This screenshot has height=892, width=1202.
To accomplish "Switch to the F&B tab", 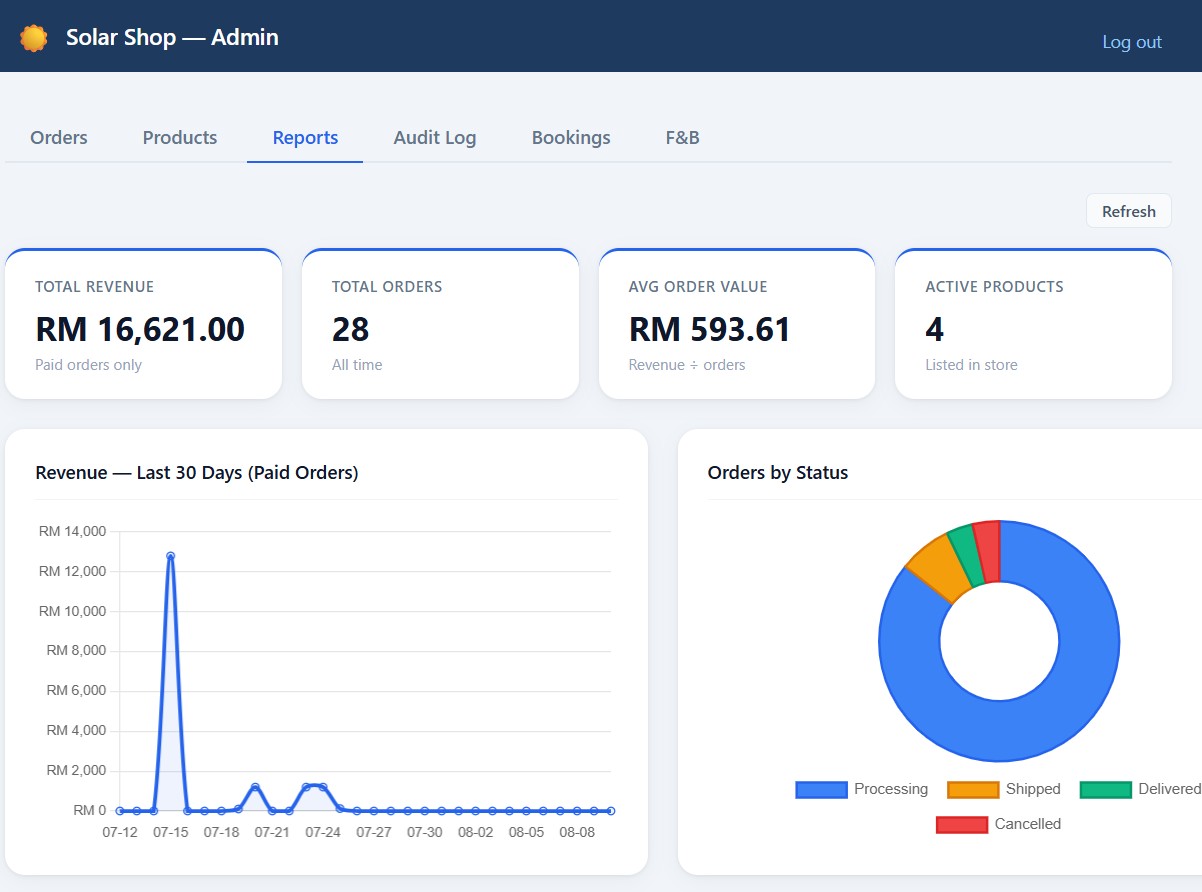I will [683, 138].
